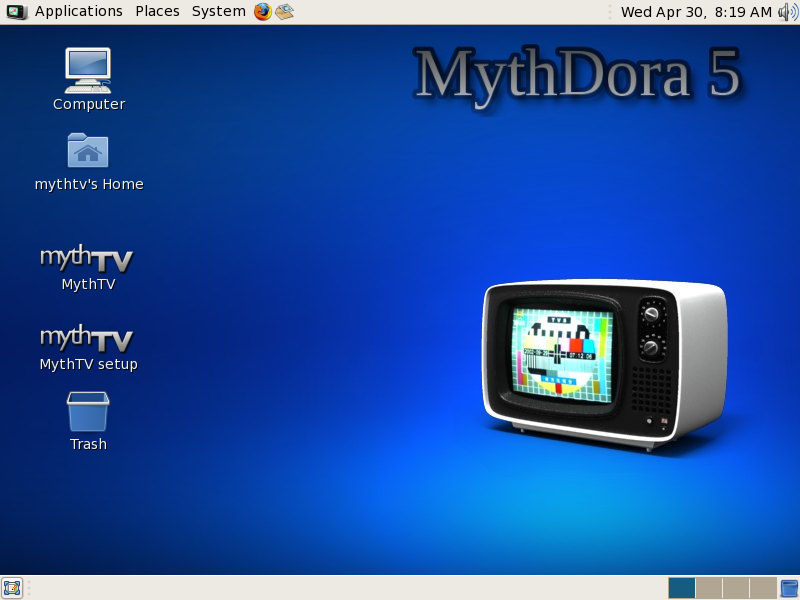Click the volume speaker icon in the panel
The image size is (800, 600).
[x=788, y=12]
